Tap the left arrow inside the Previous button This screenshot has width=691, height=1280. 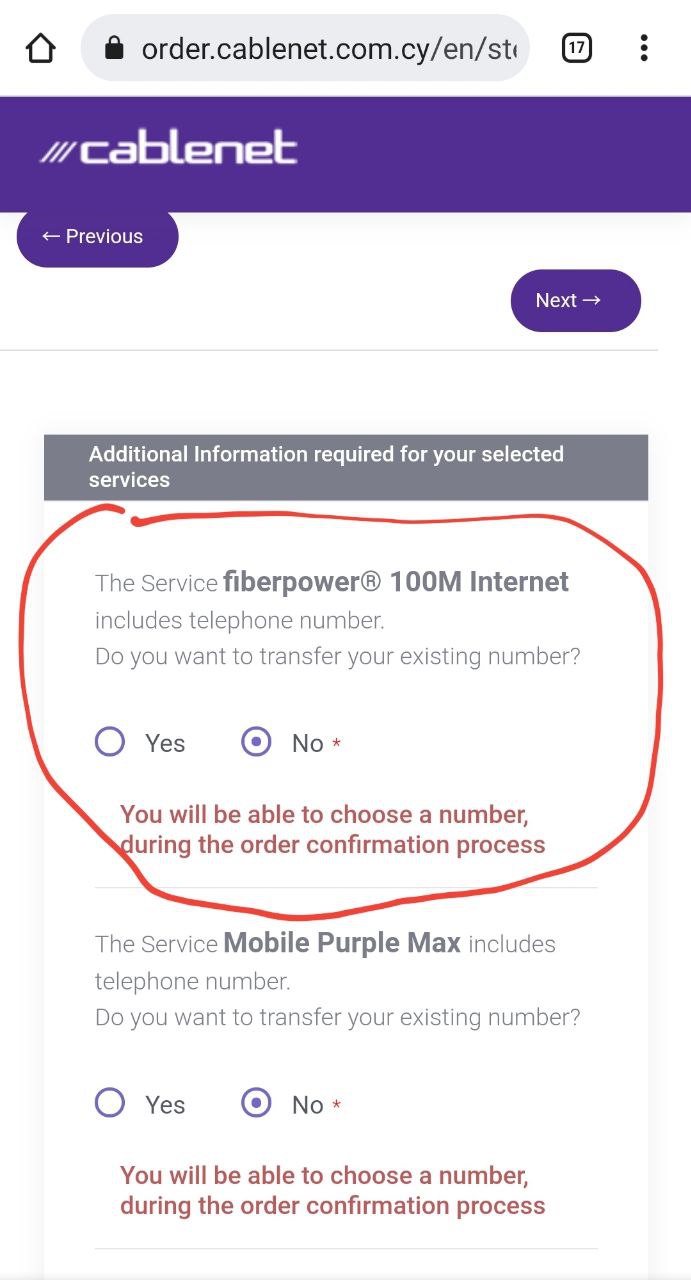[51, 237]
